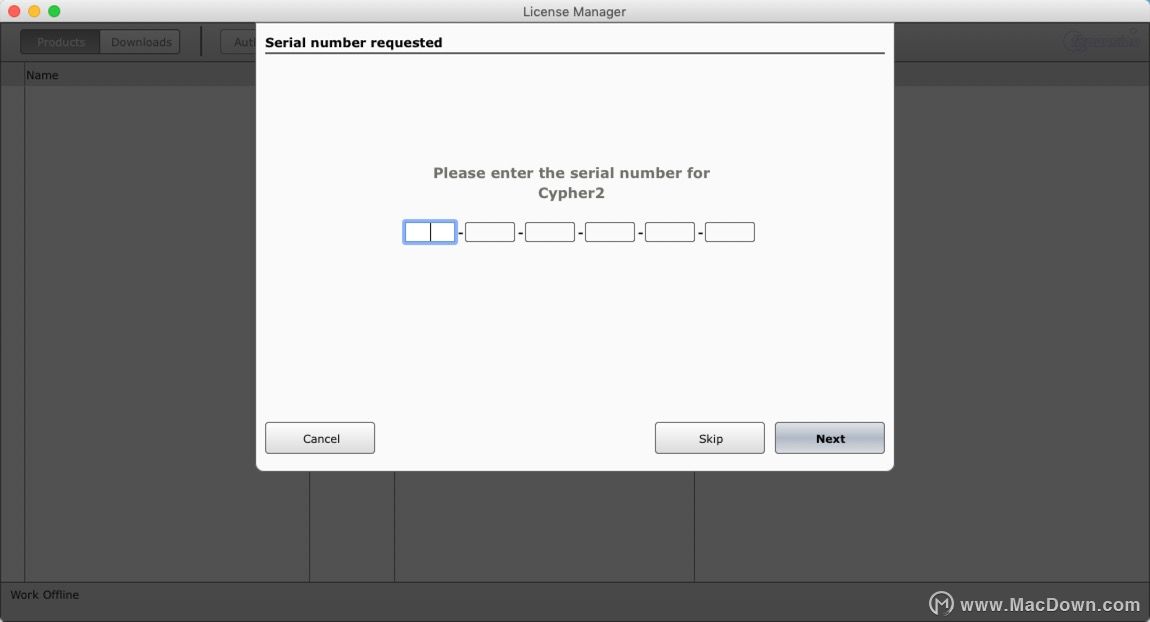Click the Work Offline status text
This screenshot has height=622, width=1150.
44,595
